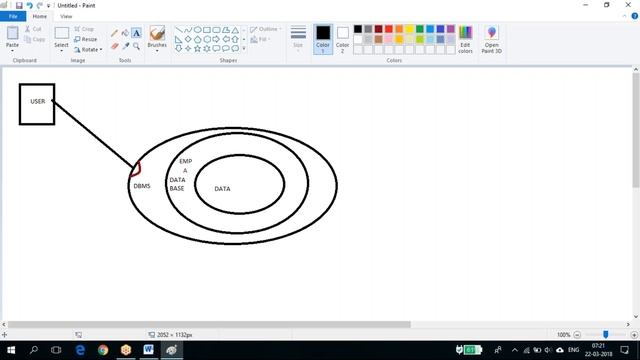The height and width of the screenshot is (360, 640).
Task: Select the Pentagon shape
Action: click(198, 39)
